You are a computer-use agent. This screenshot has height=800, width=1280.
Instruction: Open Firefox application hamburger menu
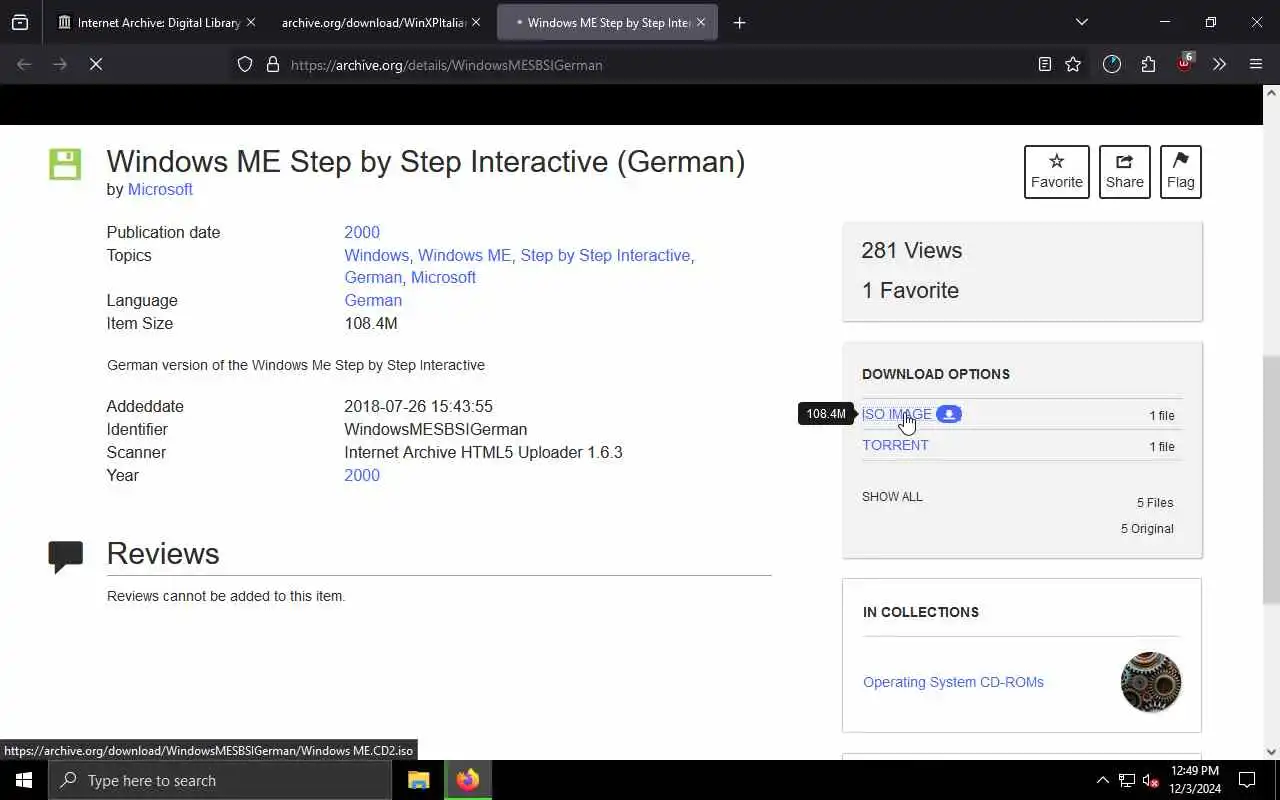[1256, 64]
